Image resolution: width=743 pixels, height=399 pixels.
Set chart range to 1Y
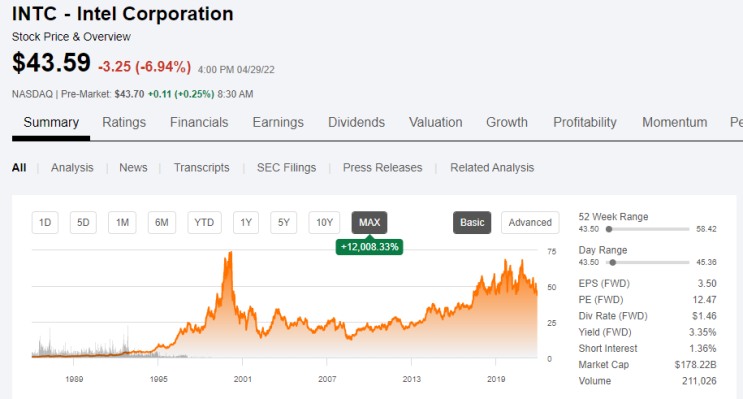(x=246, y=223)
